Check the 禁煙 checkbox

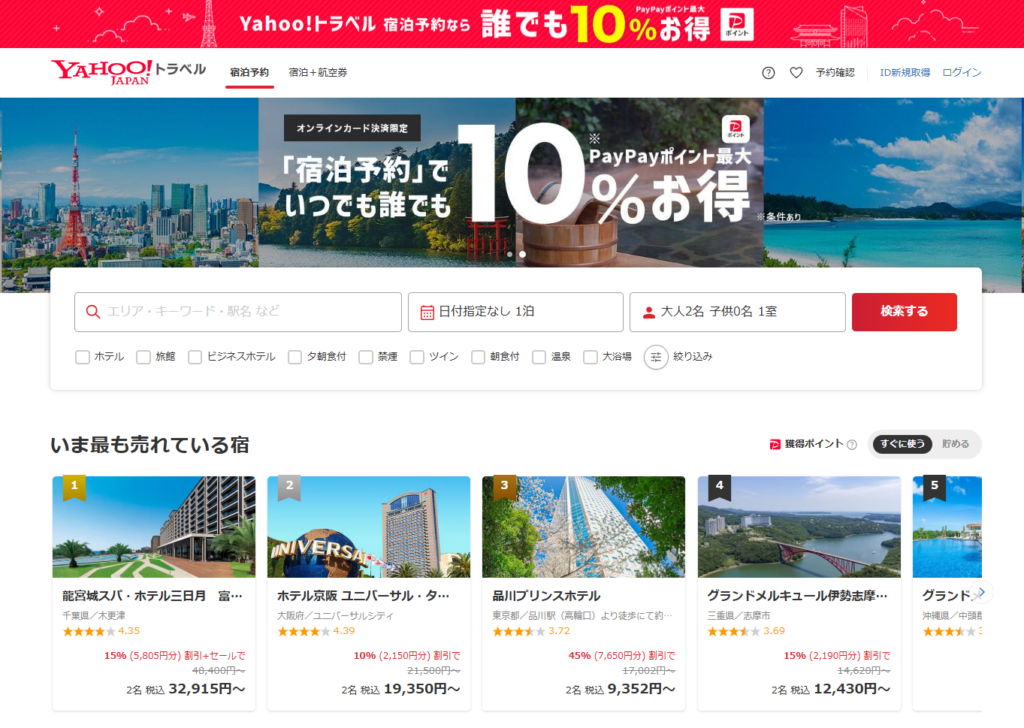(366, 357)
